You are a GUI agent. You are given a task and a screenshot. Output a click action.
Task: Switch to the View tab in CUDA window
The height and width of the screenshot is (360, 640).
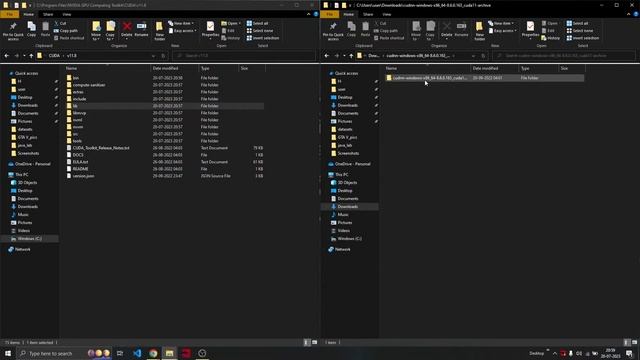pos(67,14)
